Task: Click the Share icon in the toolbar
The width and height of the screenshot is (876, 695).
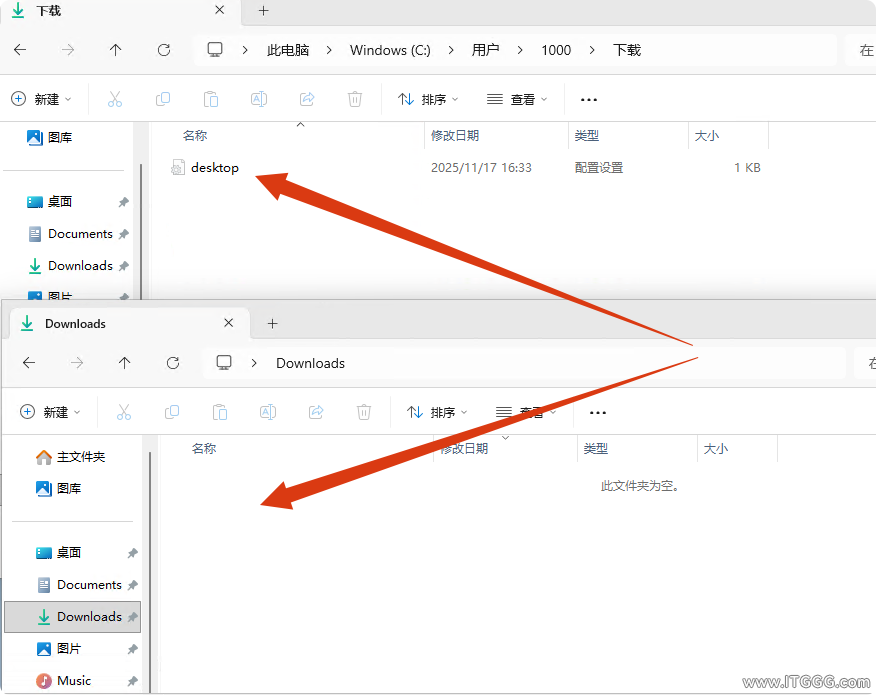Action: point(307,99)
